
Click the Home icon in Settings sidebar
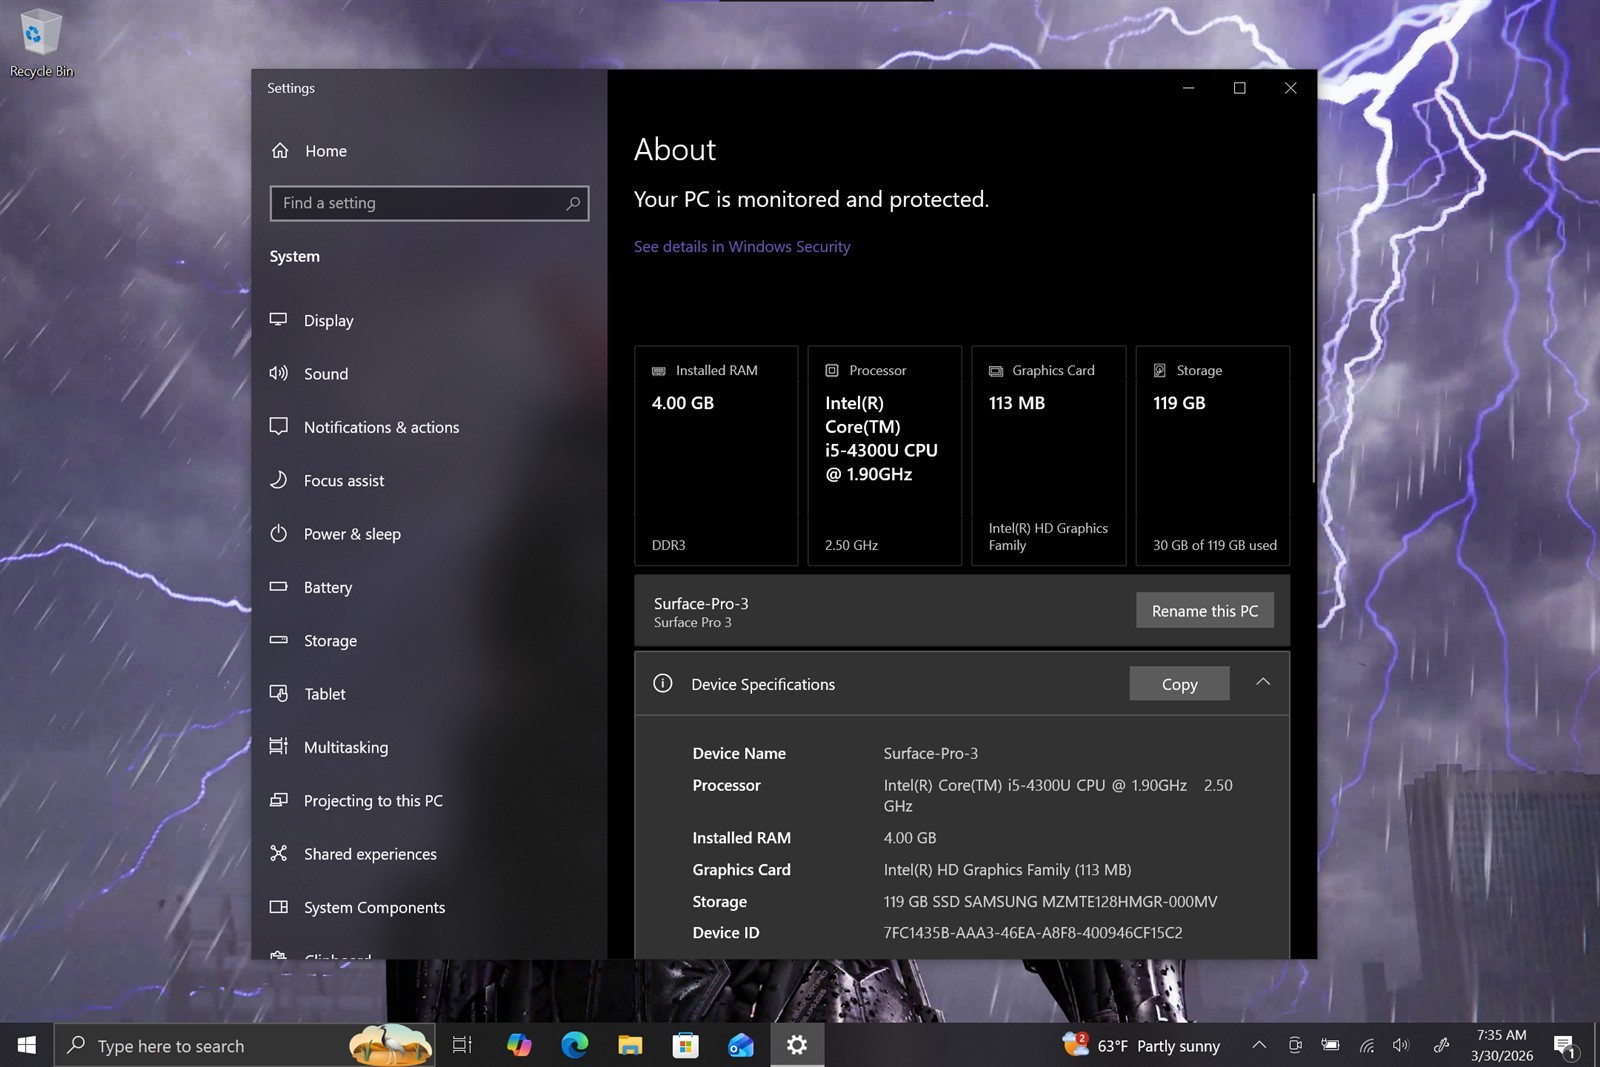pyautogui.click(x=280, y=151)
